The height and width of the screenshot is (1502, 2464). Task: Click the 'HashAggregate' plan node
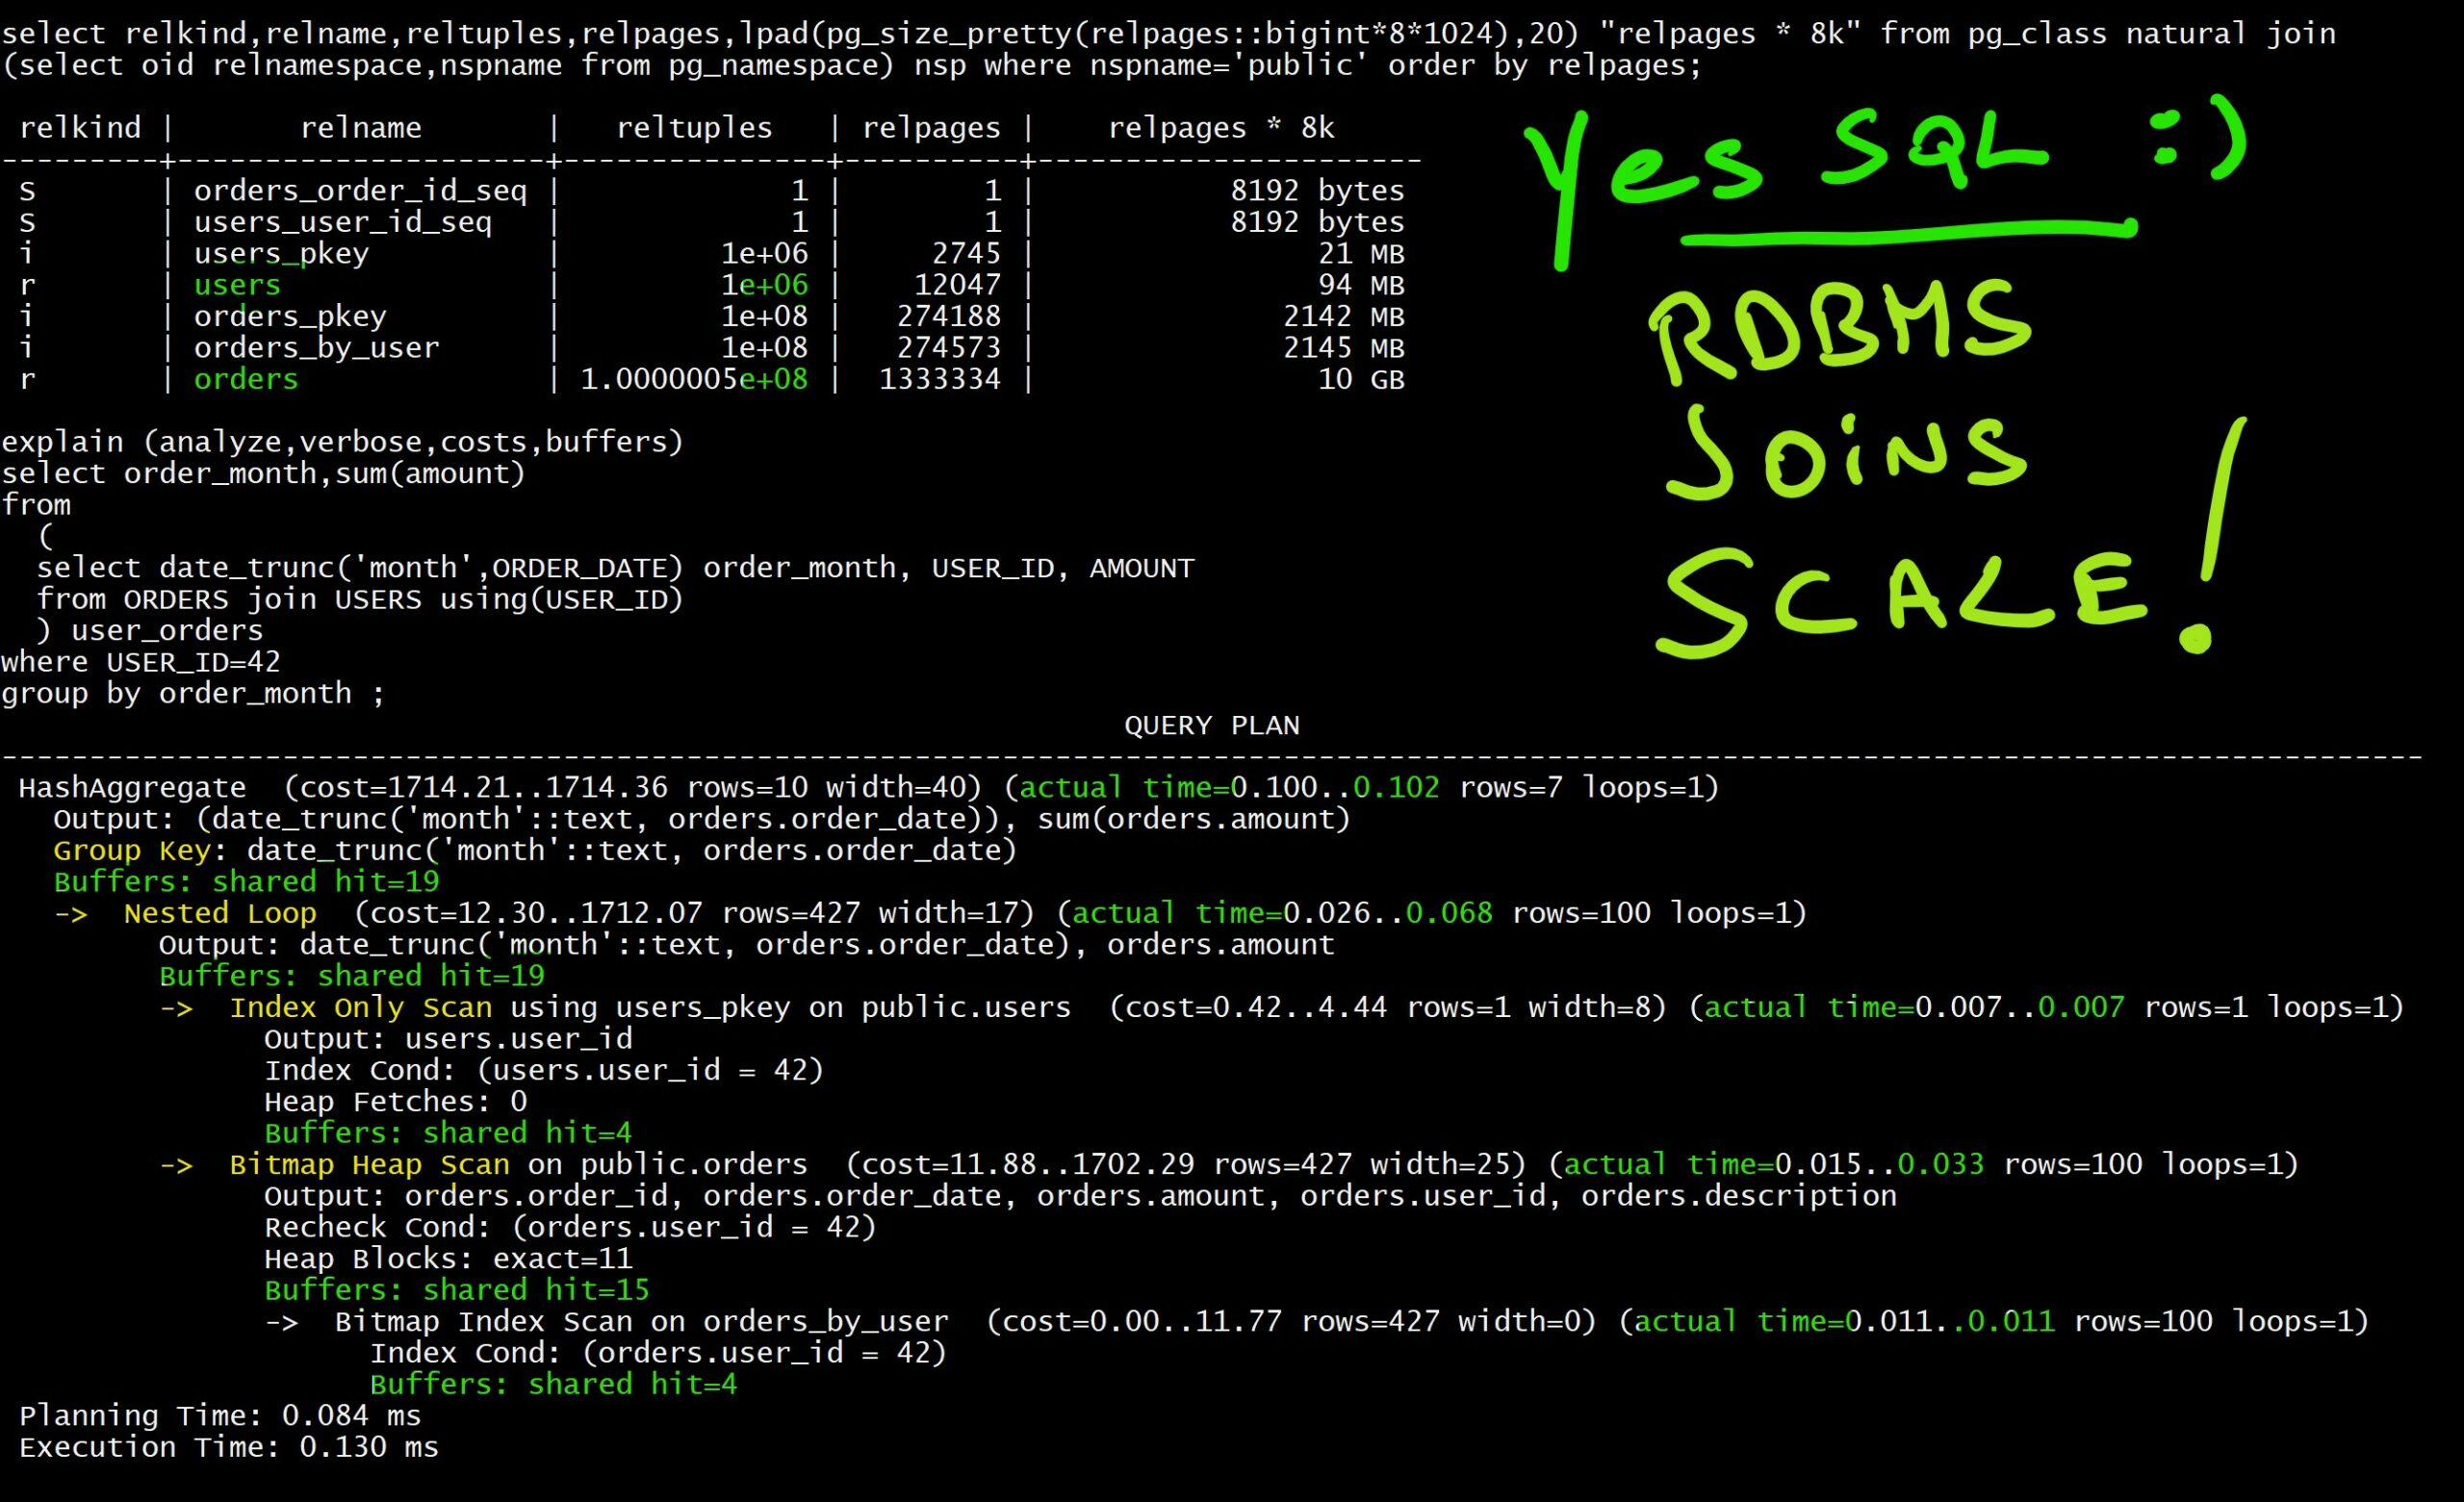point(132,788)
